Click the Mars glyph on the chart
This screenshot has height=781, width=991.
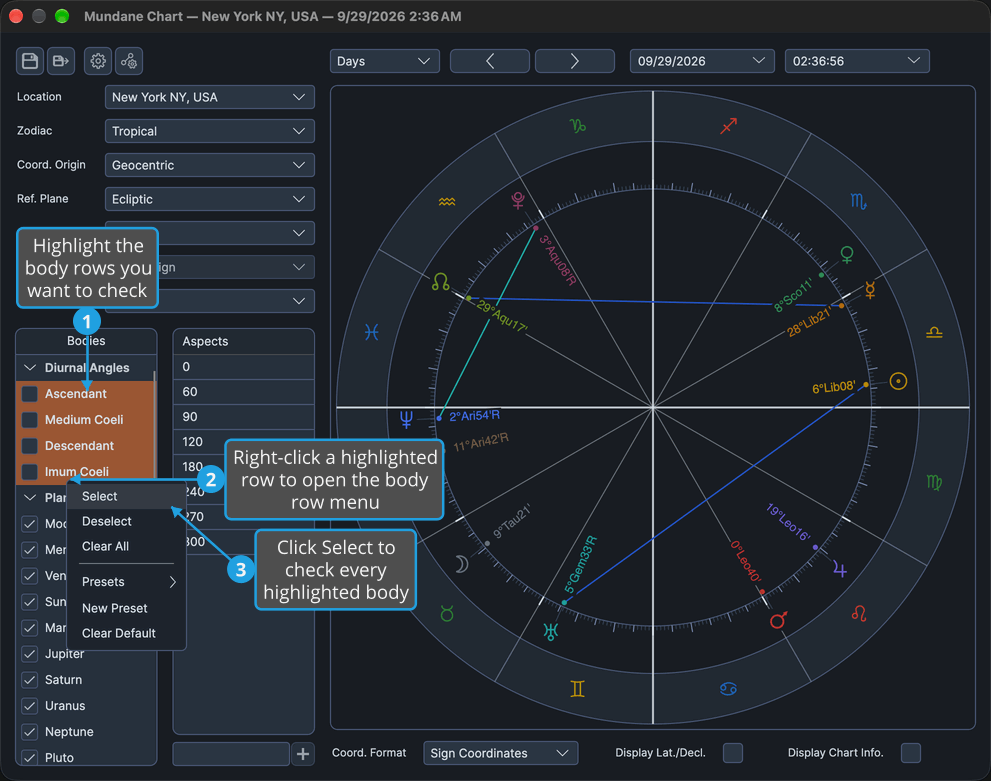[779, 620]
